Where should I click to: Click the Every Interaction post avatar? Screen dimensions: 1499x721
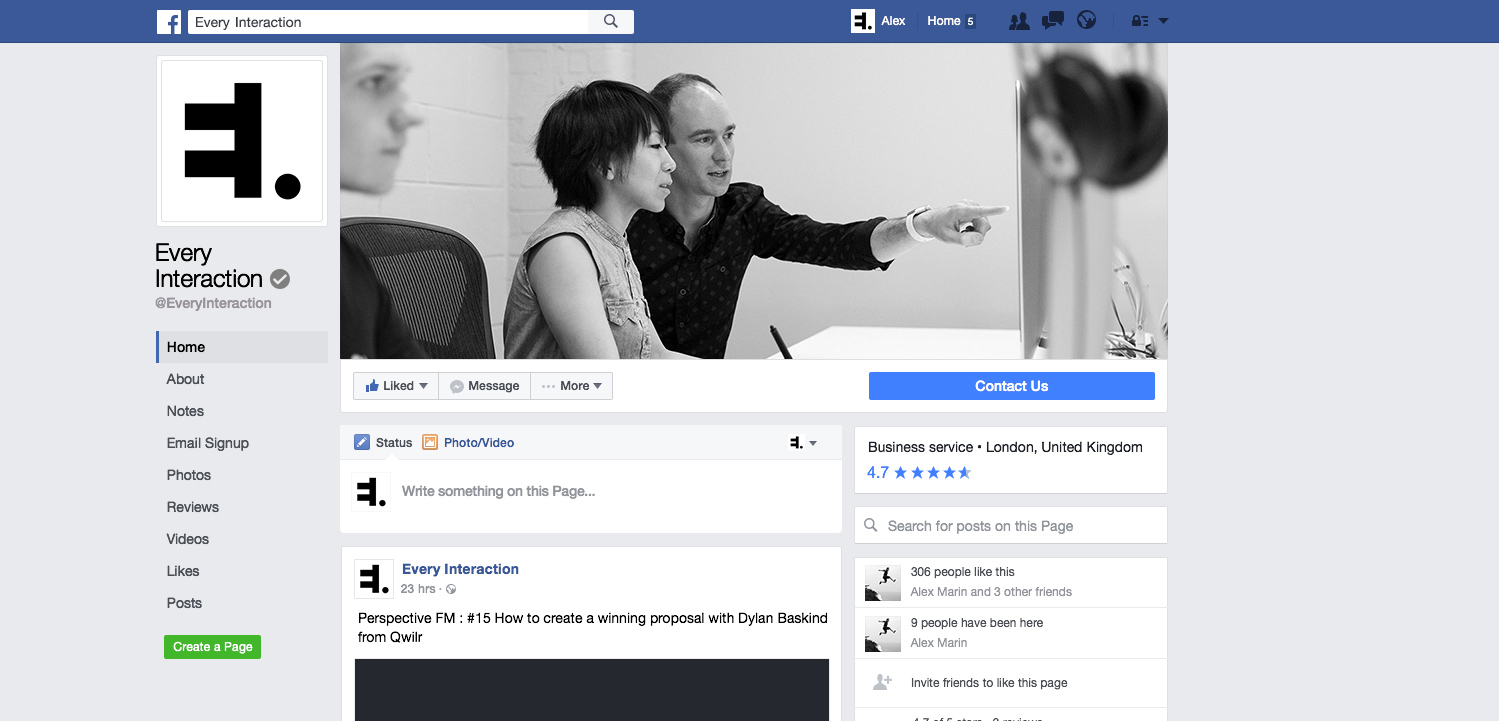click(374, 579)
